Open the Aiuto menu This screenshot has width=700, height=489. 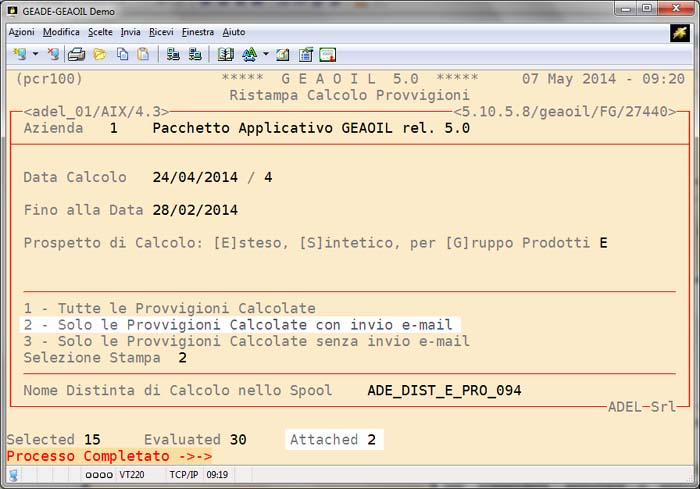[x=233, y=32]
